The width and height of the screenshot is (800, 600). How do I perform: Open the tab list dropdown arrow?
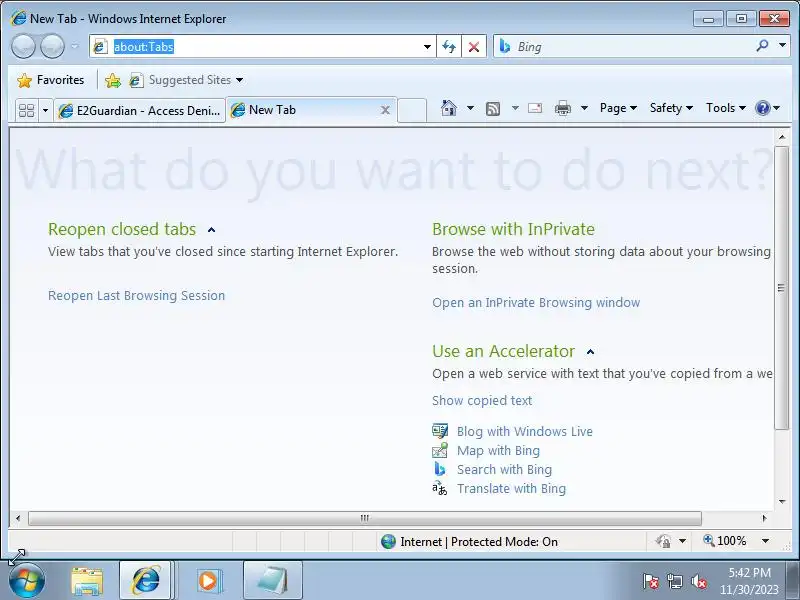coord(45,110)
